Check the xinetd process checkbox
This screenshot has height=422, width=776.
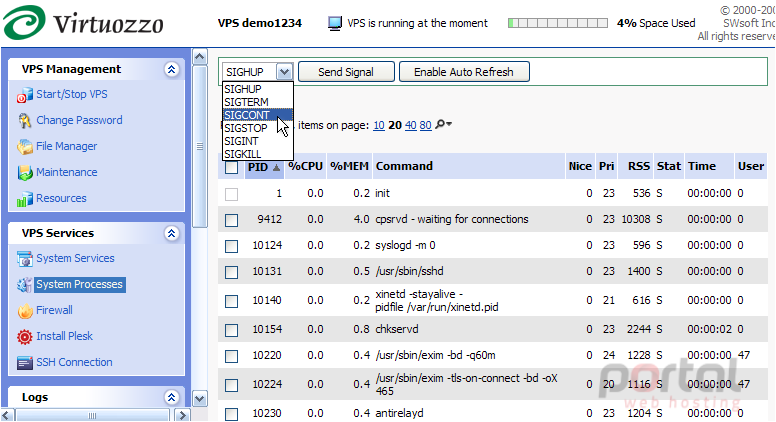tap(231, 301)
